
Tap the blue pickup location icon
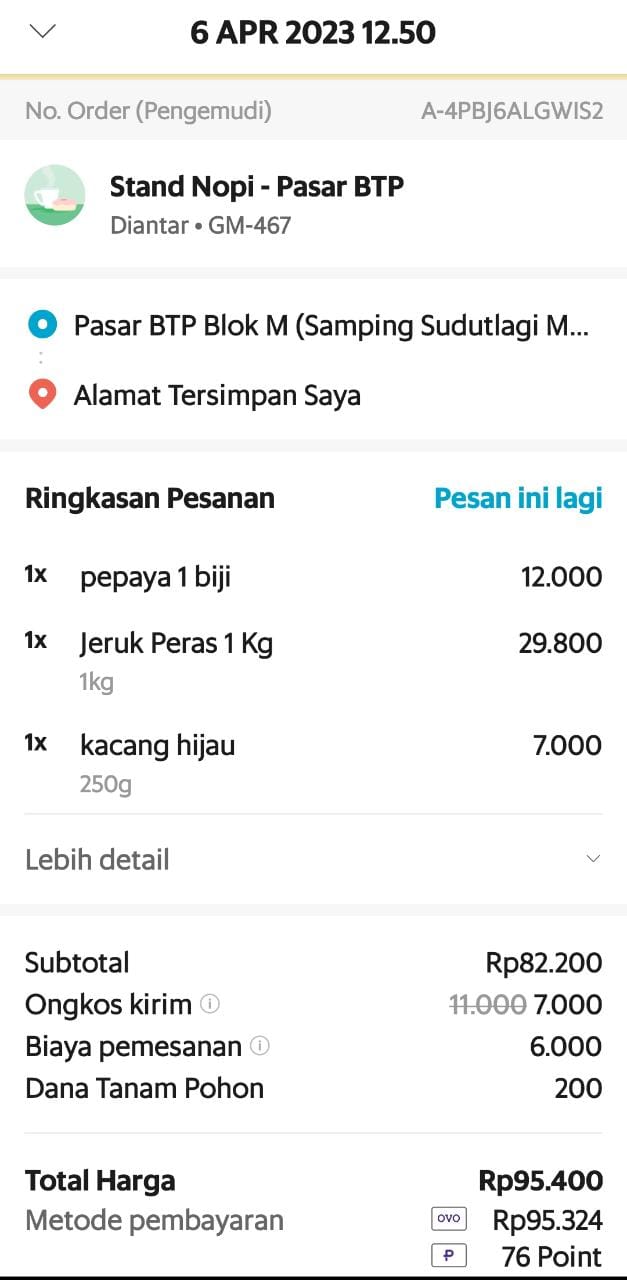[42, 325]
